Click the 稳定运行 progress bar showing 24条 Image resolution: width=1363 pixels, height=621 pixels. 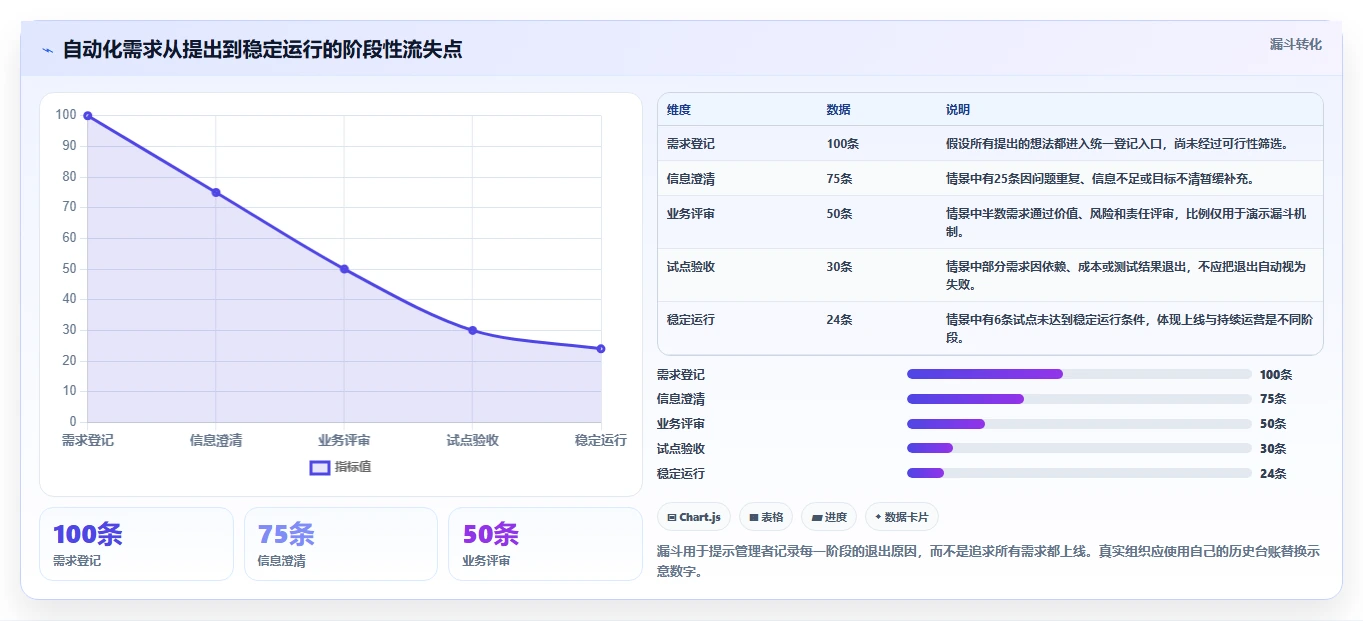[1079, 473]
